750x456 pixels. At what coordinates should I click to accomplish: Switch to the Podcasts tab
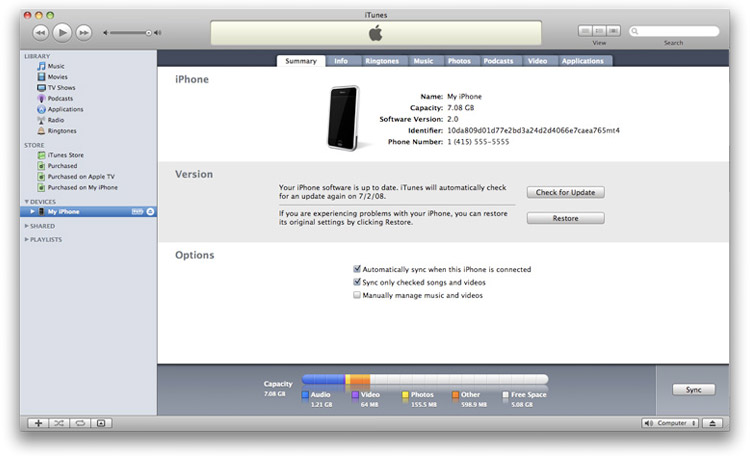coord(498,61)
